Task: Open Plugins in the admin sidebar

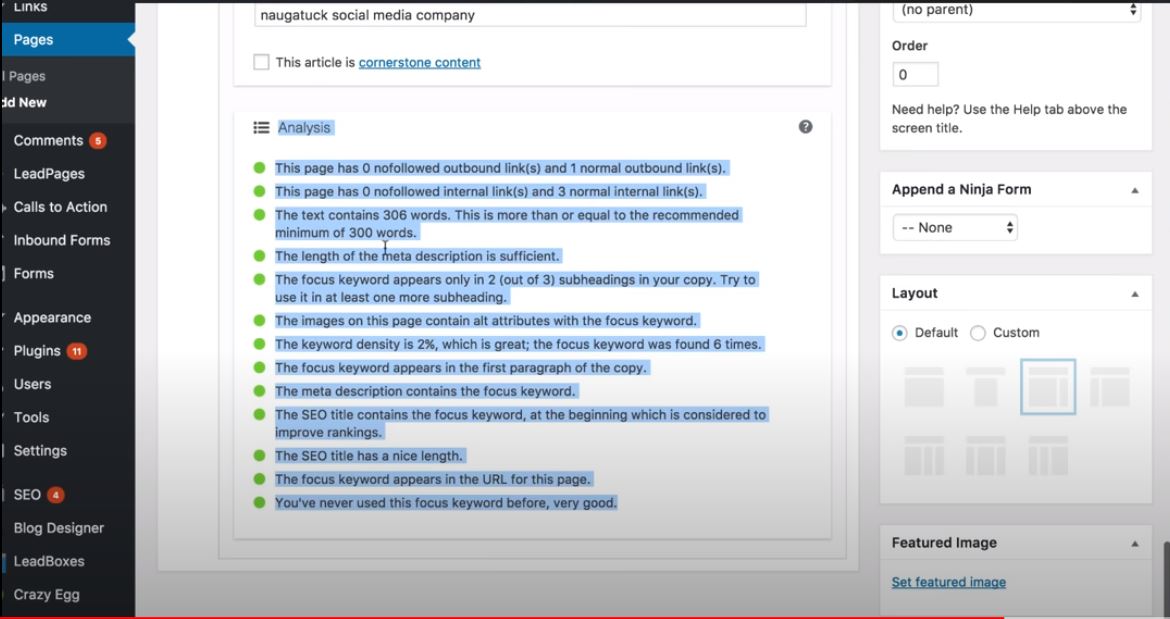Action: point(38,351)
